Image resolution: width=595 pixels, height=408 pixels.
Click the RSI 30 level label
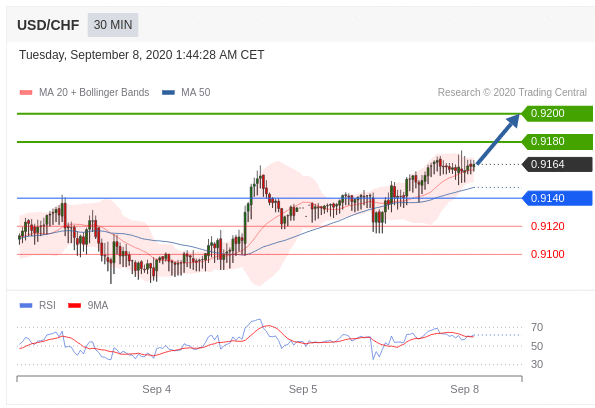(537, 364)
